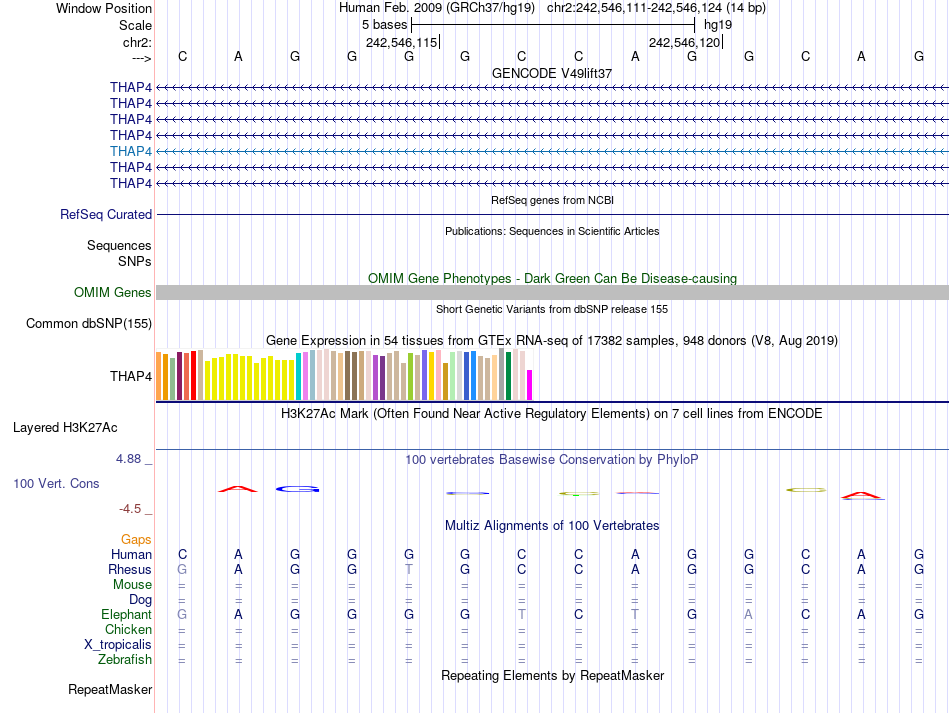Select the cyan bar in GTEx chart
950x713 pixels.
[299, 376]
